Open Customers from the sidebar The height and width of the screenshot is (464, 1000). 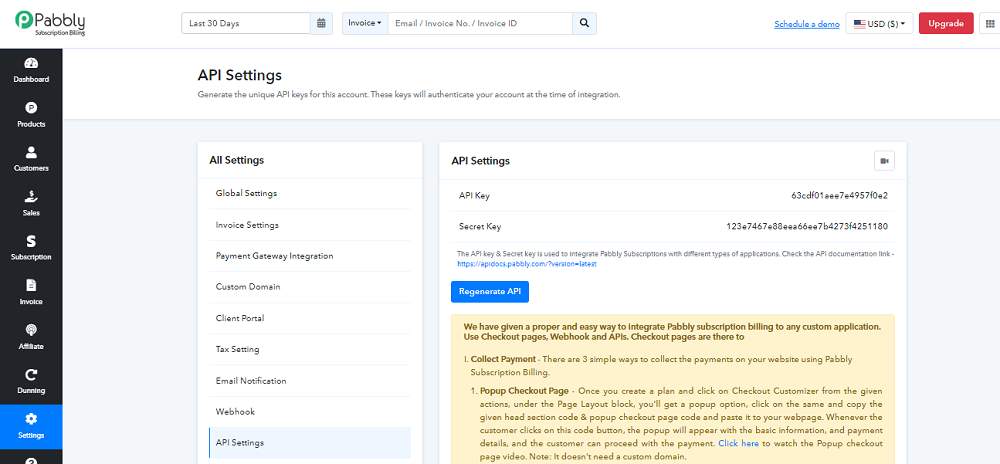pos(31,160)
